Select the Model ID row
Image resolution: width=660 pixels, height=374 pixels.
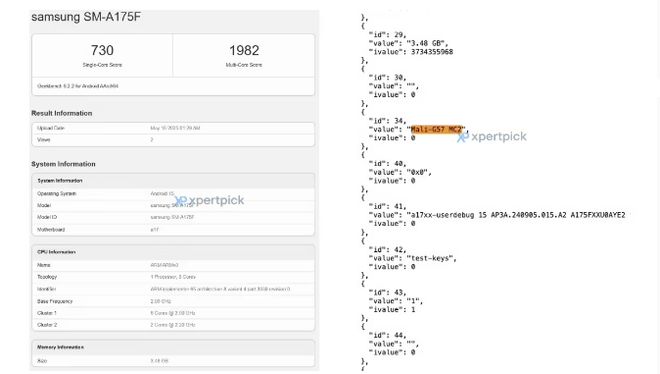[173, 217]
